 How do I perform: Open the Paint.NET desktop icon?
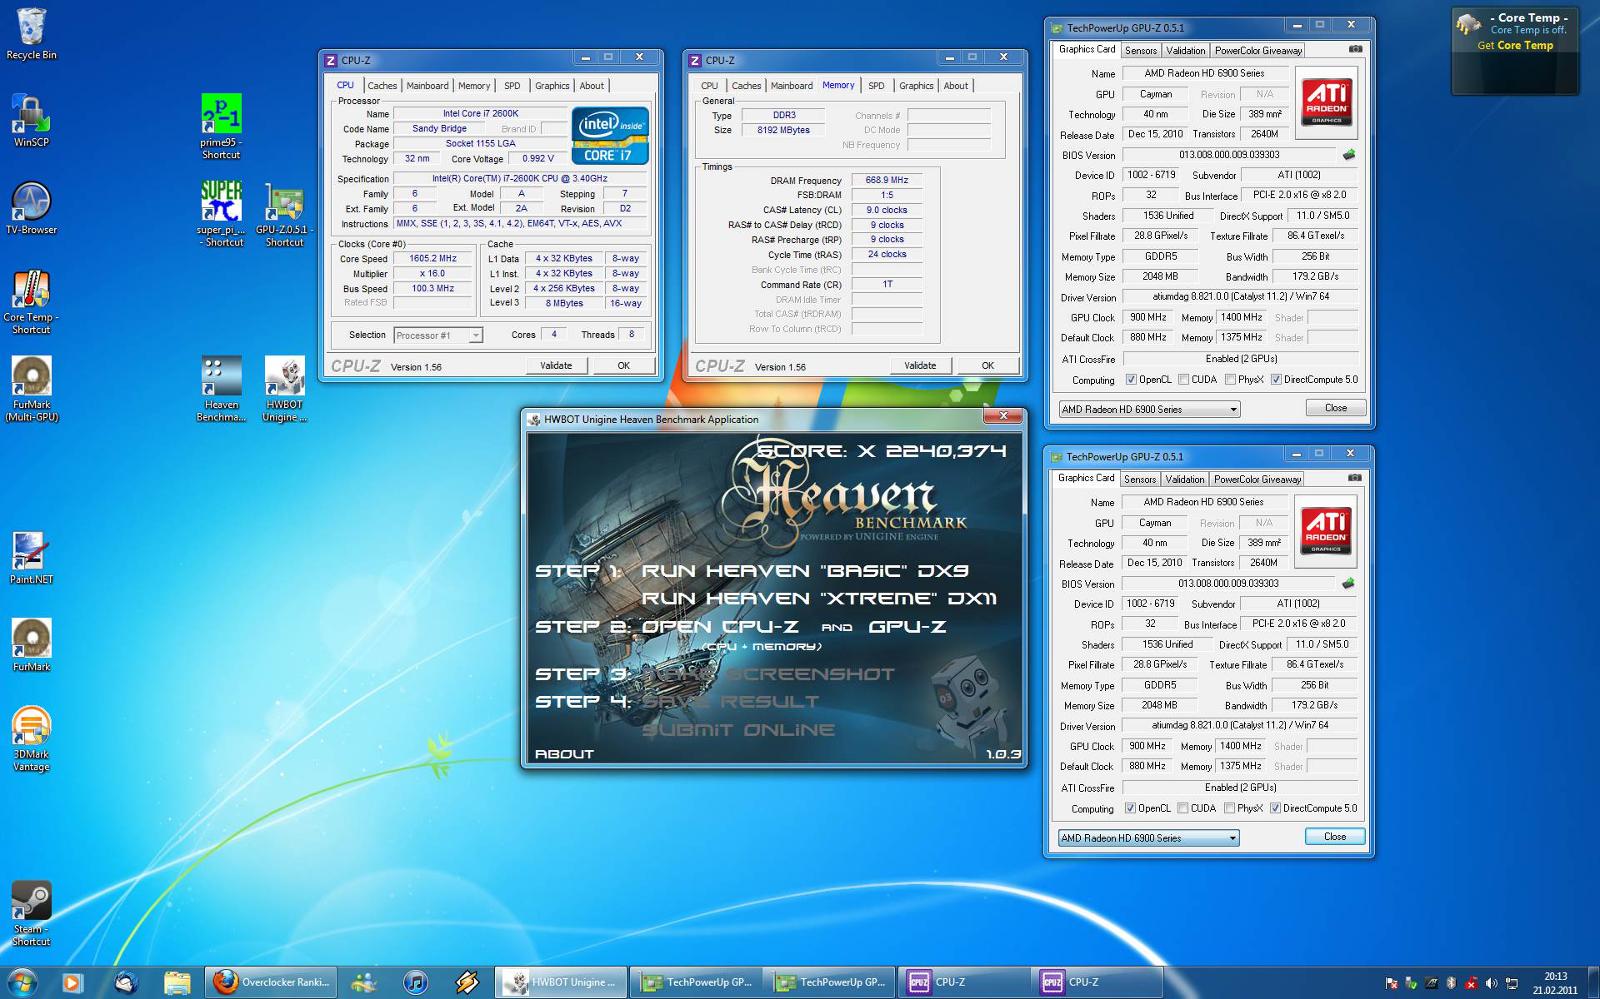[31, 558]
